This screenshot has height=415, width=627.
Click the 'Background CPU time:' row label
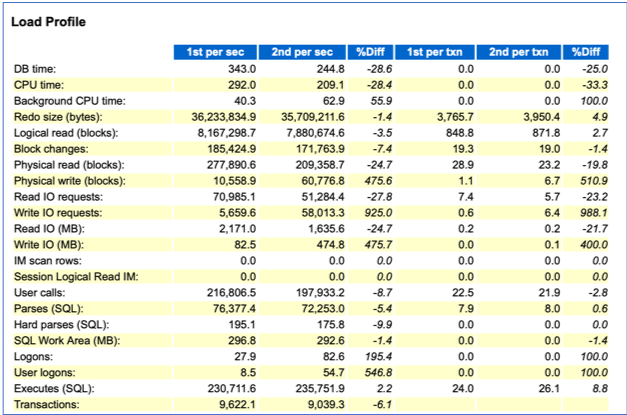click(66, 100)
